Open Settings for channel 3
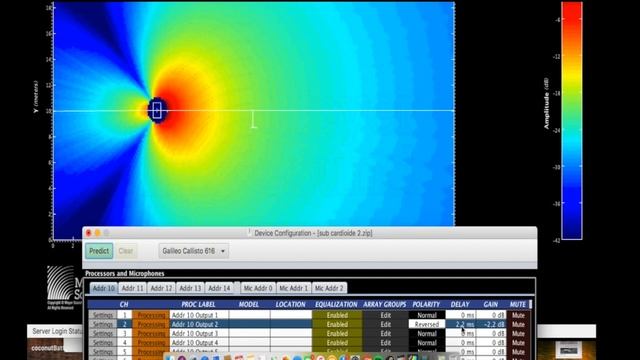The height and width of the screenshot is (360, 640). 102,333
